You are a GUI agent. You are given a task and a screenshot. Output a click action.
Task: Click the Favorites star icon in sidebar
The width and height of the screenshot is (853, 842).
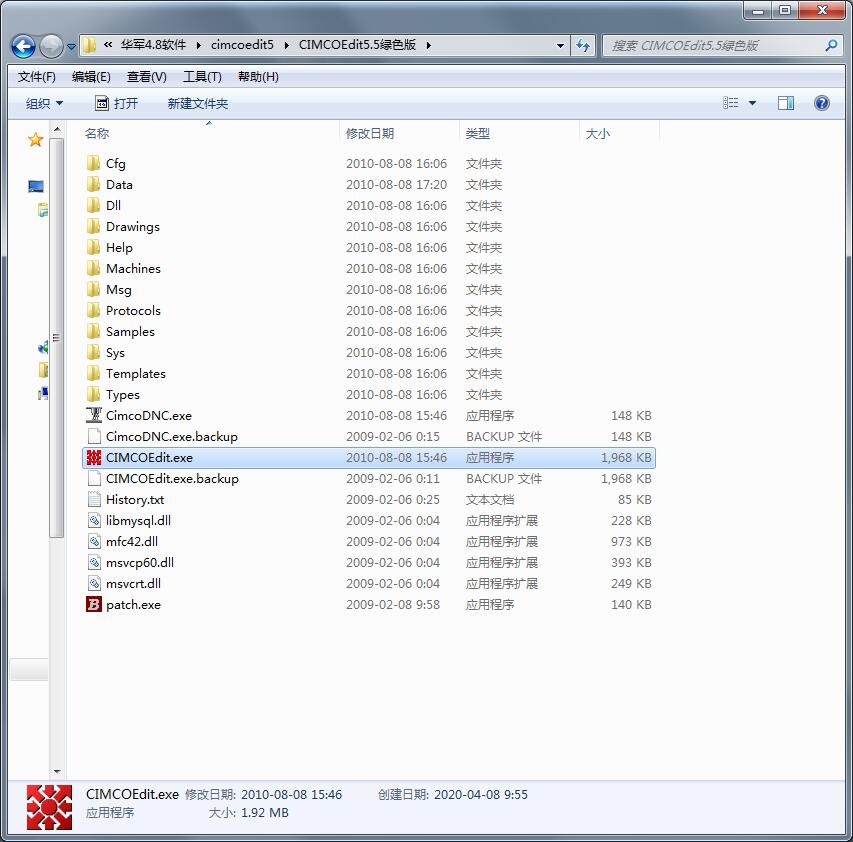(x=35, y=140)
